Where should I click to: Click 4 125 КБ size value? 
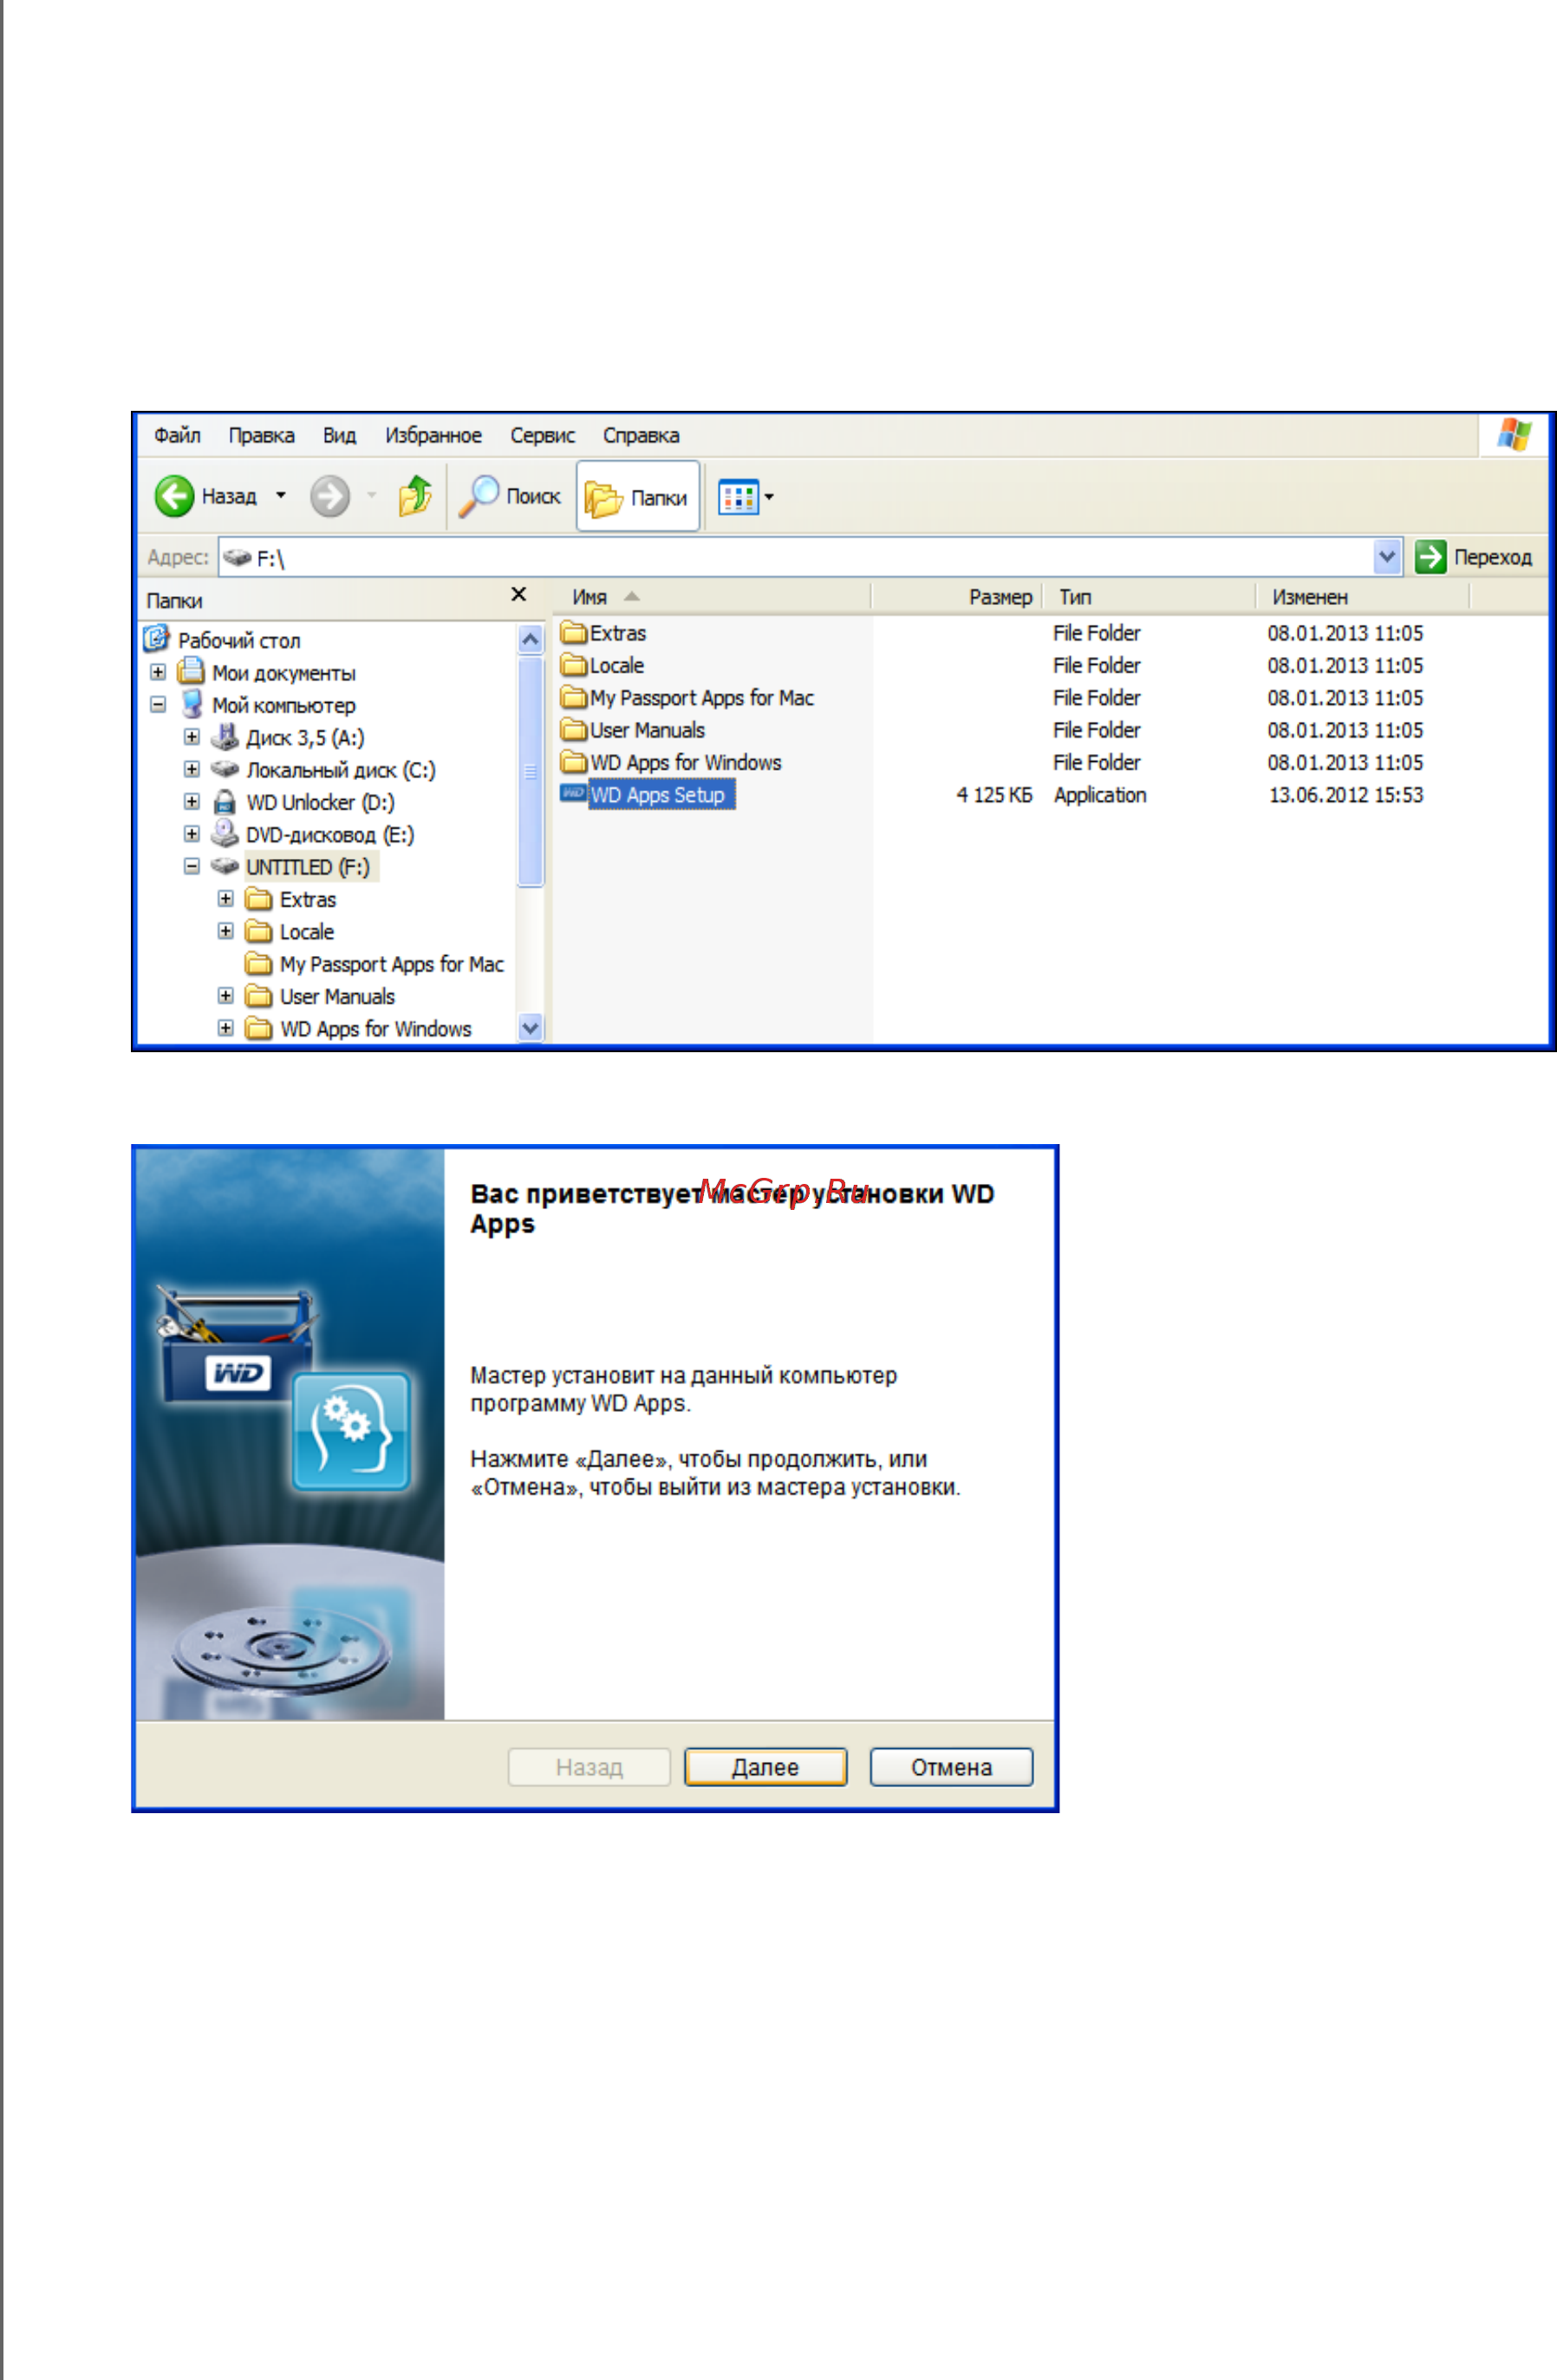tap(994, 795)
